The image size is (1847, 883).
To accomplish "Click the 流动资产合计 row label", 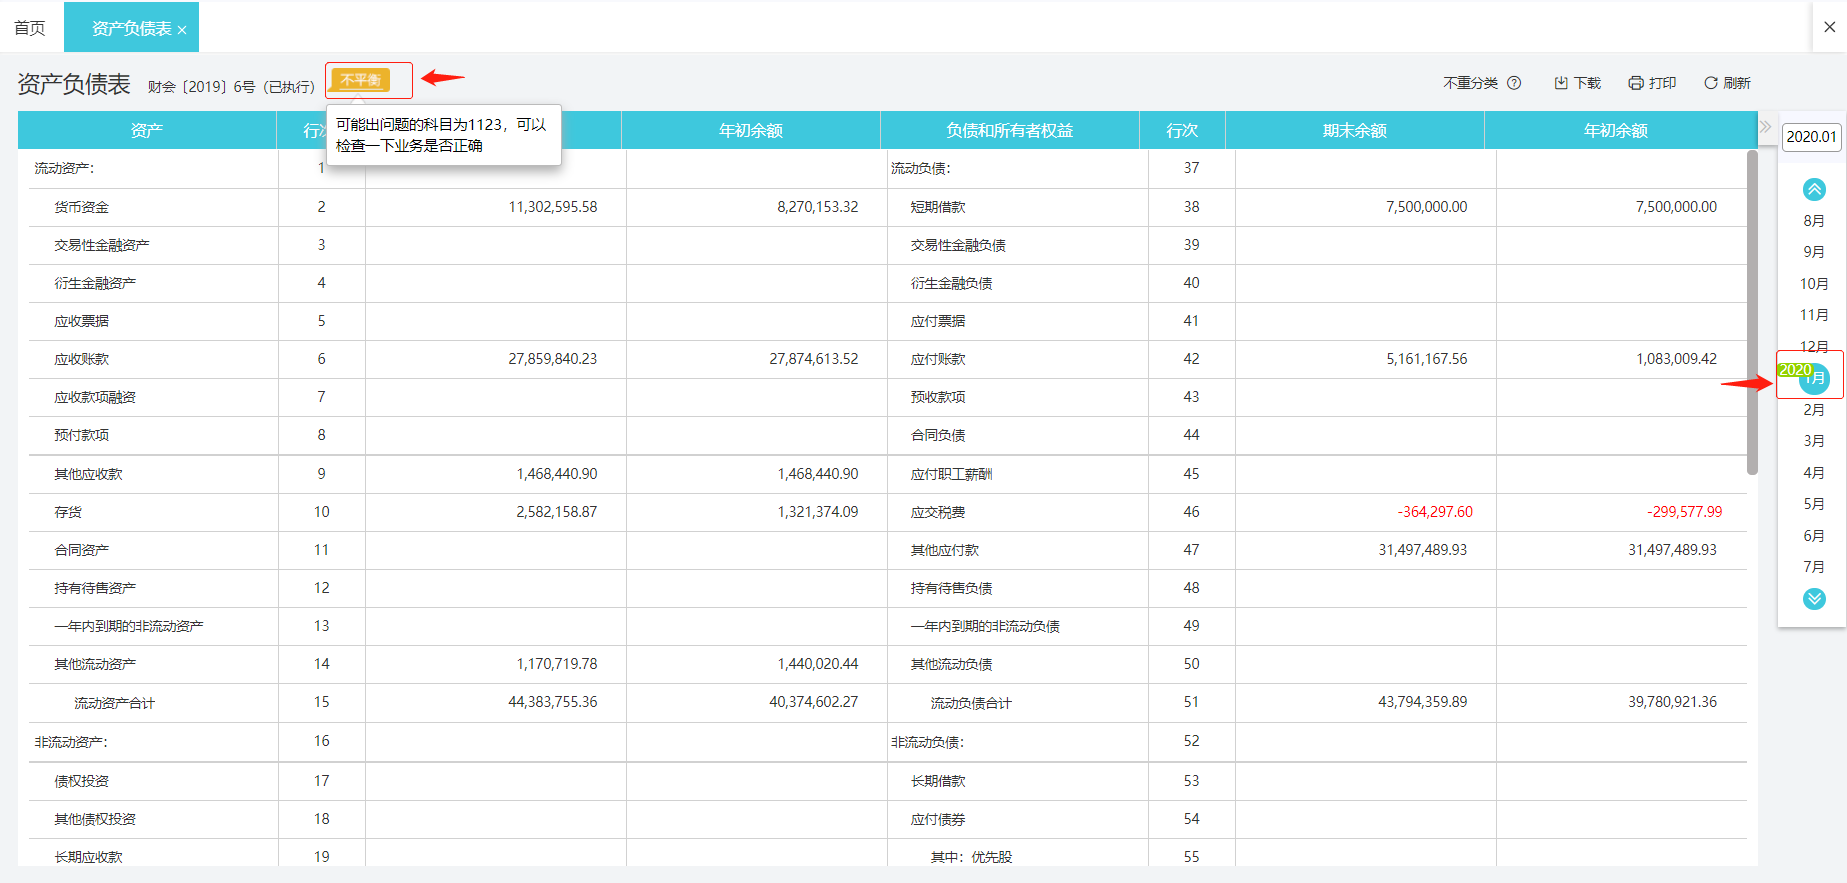I will coord(114,703).
